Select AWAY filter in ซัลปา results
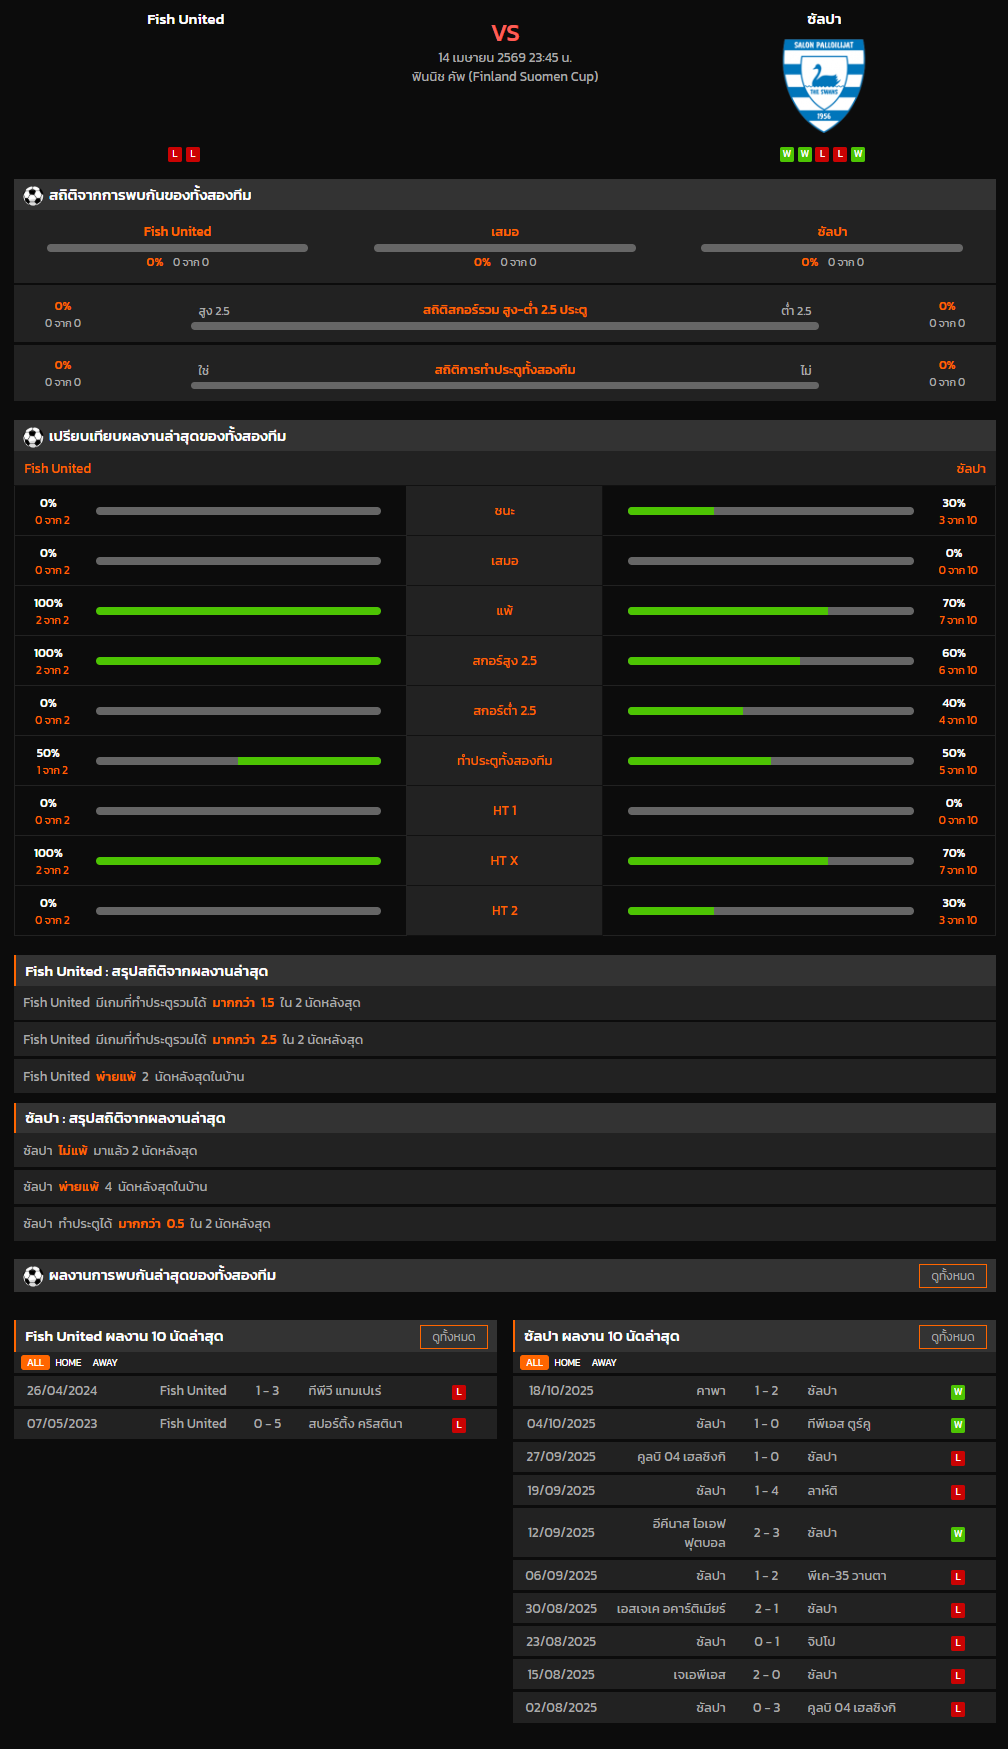Screen dimensions: 1008x1749 pyautogui.click(x=604, y=1362)
